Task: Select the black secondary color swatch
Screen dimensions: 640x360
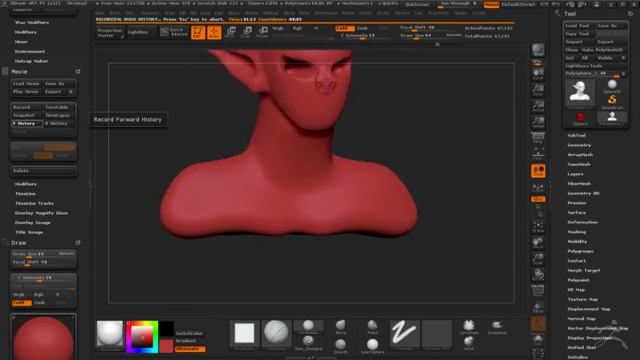Action: pyautogui.click(x=167, y=329)
